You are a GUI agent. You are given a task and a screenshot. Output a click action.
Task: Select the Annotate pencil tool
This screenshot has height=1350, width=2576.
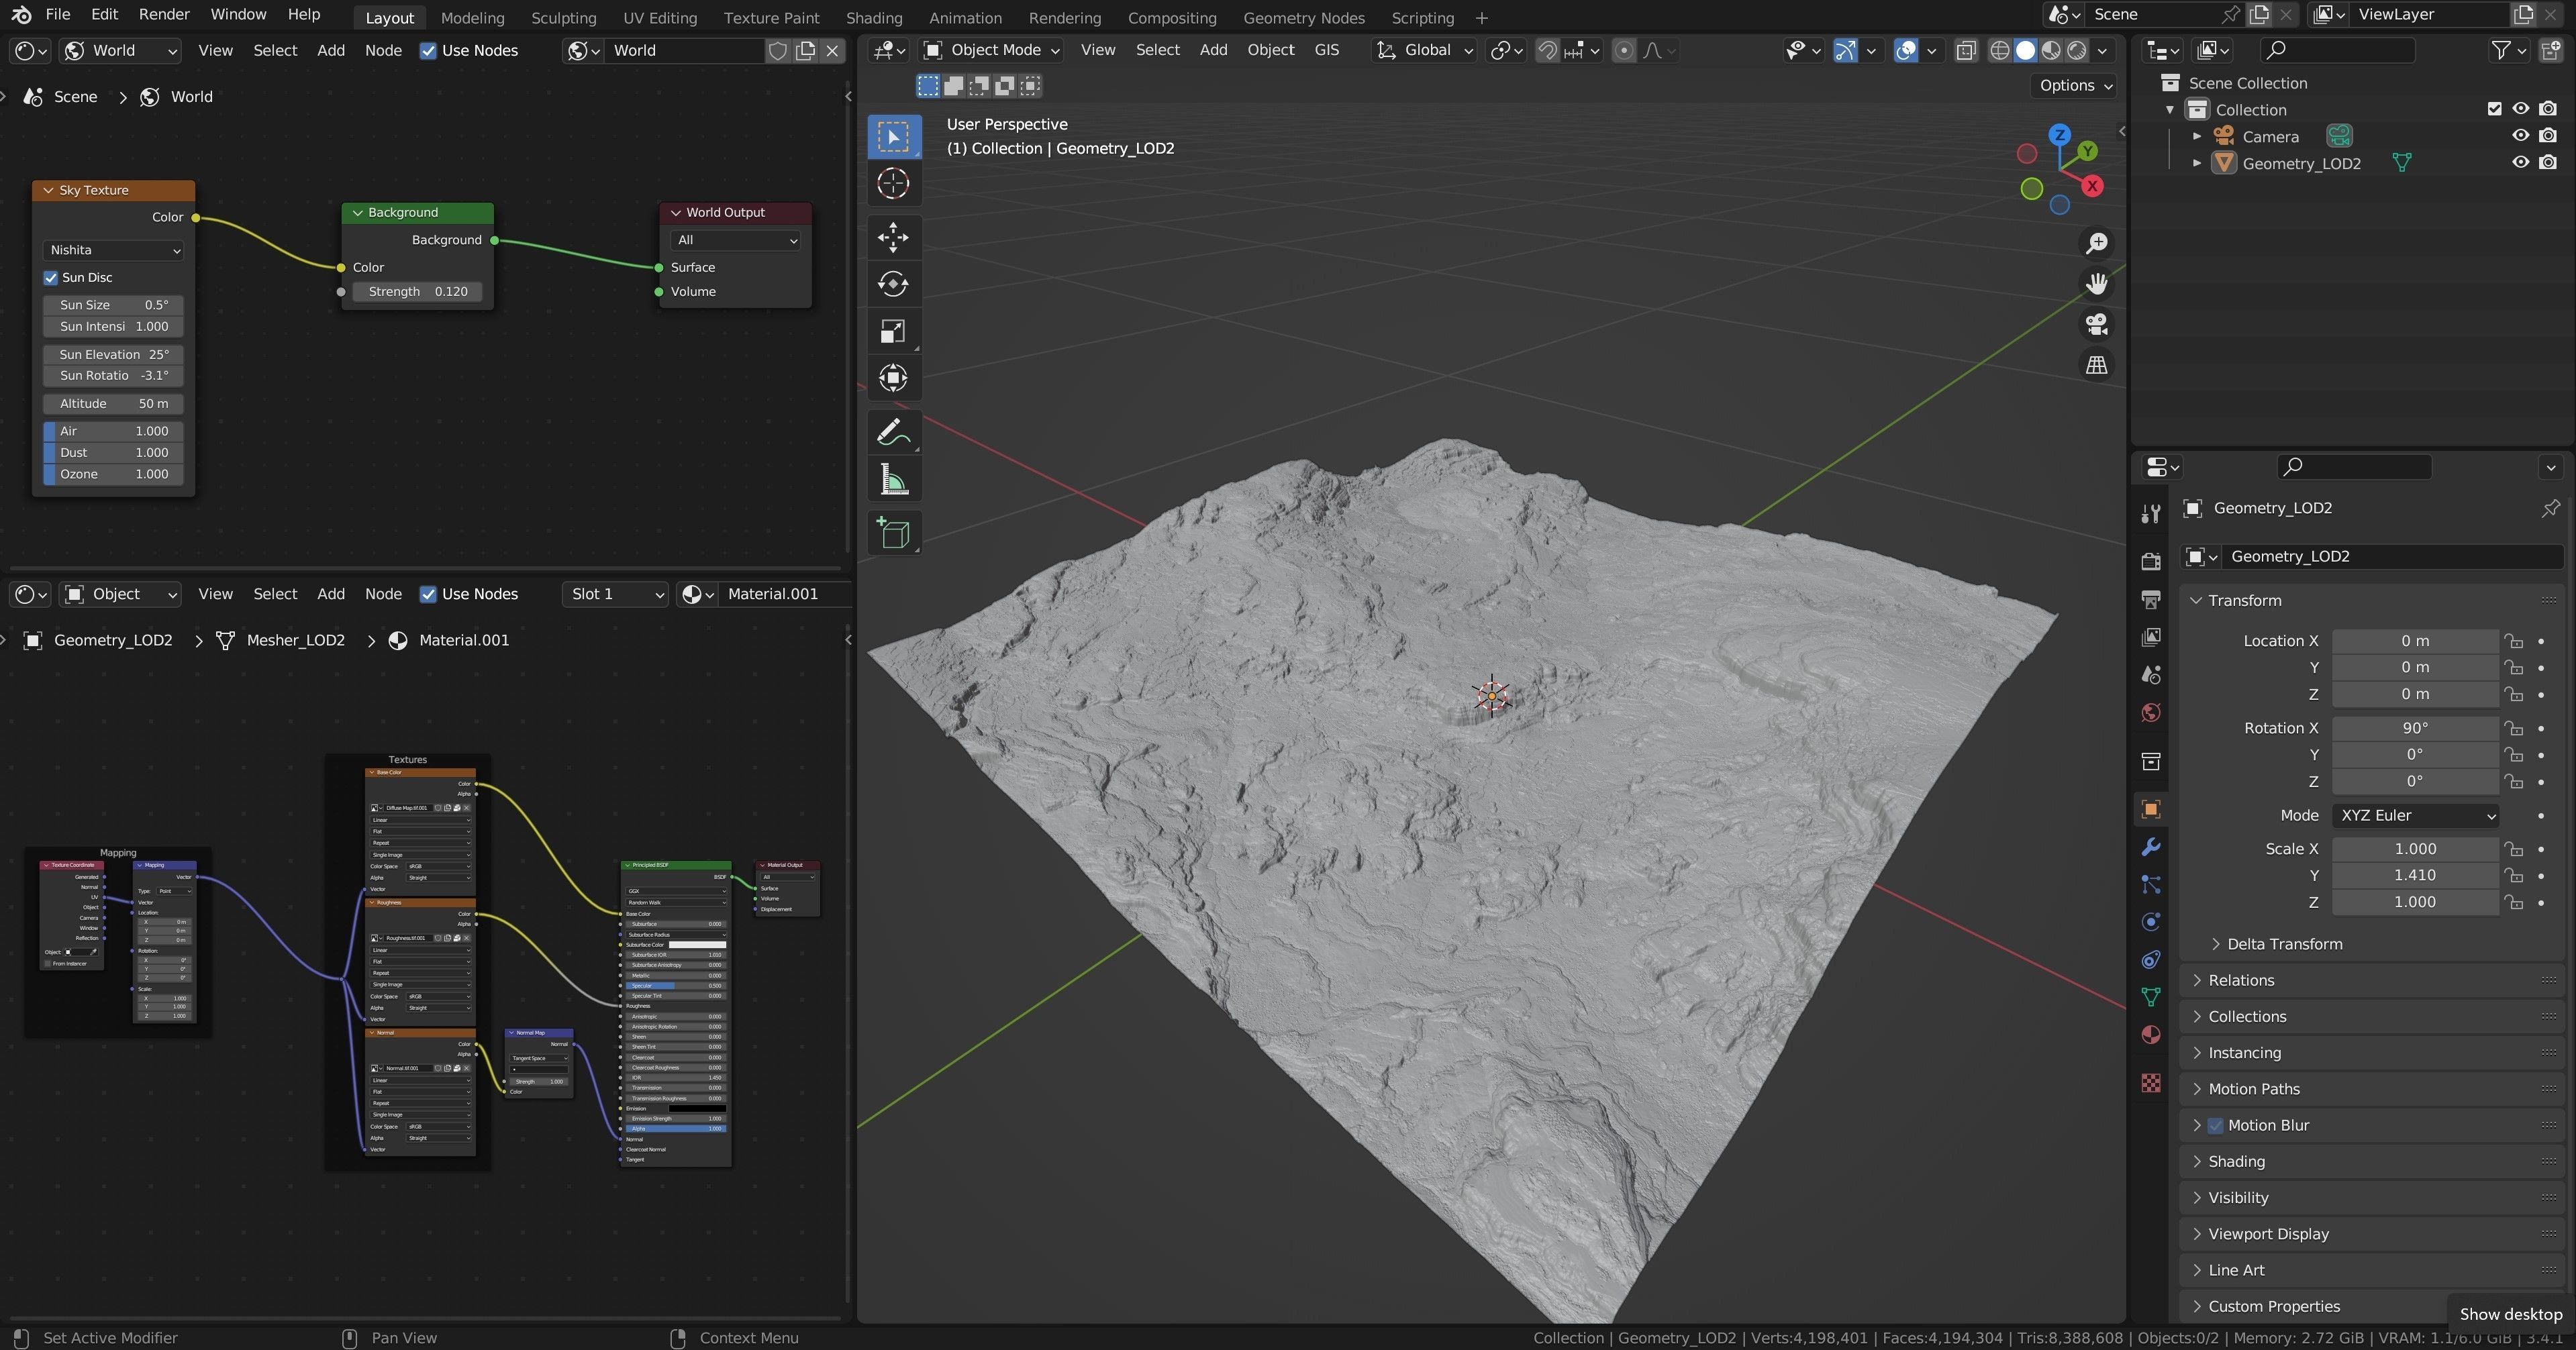click(893, 432)
